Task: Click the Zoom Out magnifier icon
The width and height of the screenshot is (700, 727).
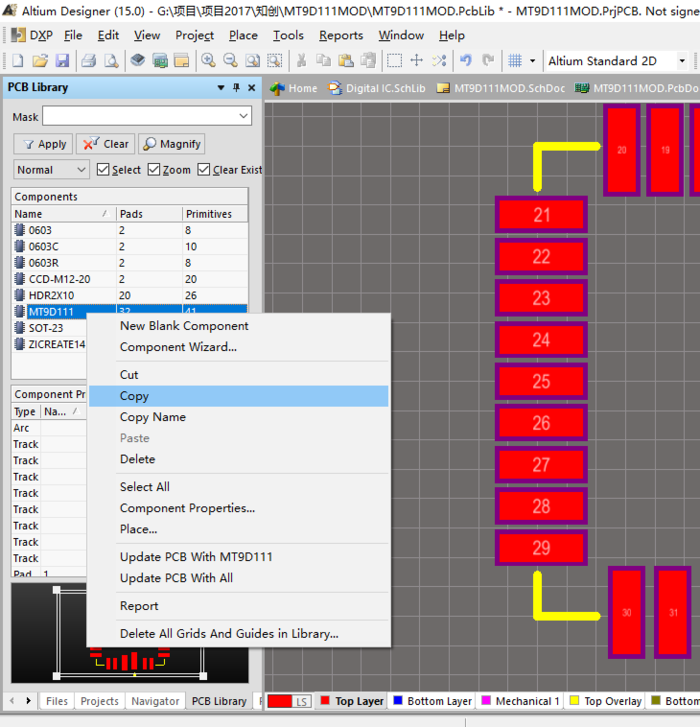Action: click(230, 61)
